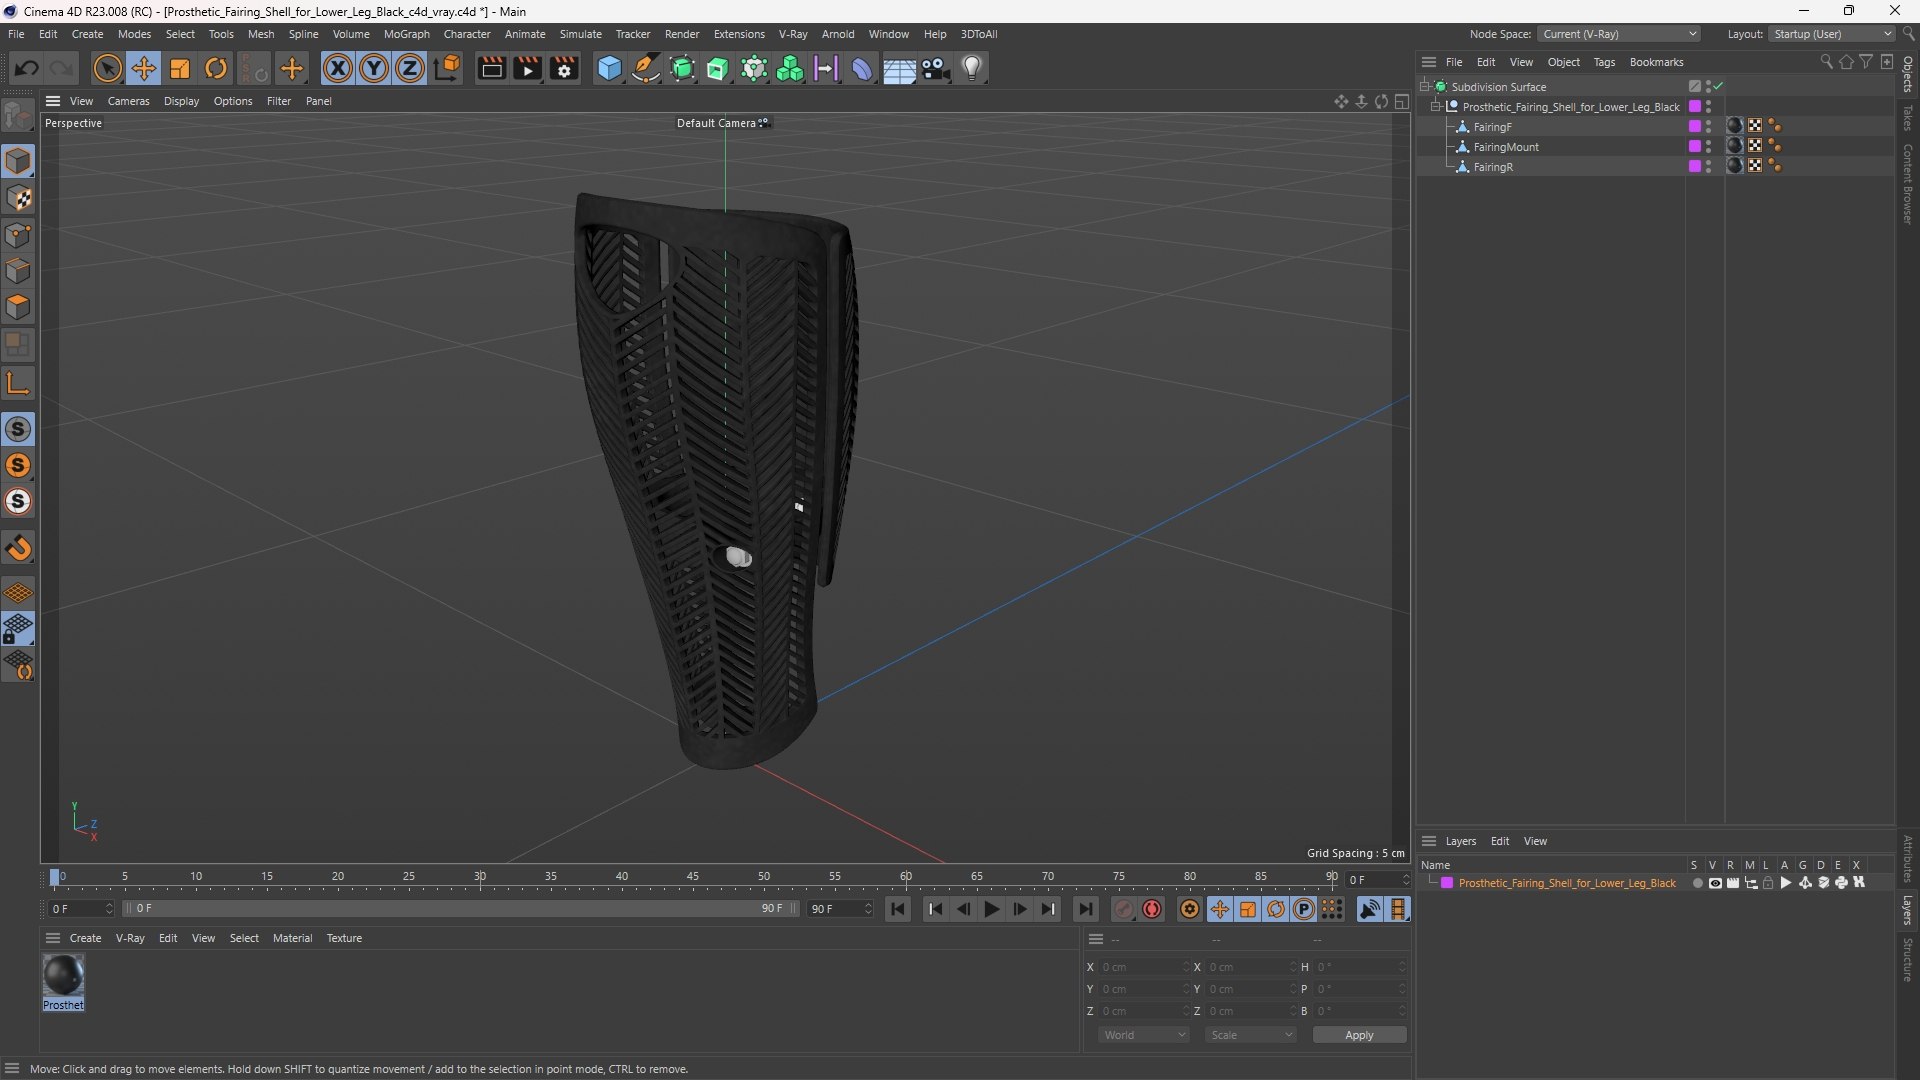
Task: Add a Camera object icon
Action: coord(936,68)
